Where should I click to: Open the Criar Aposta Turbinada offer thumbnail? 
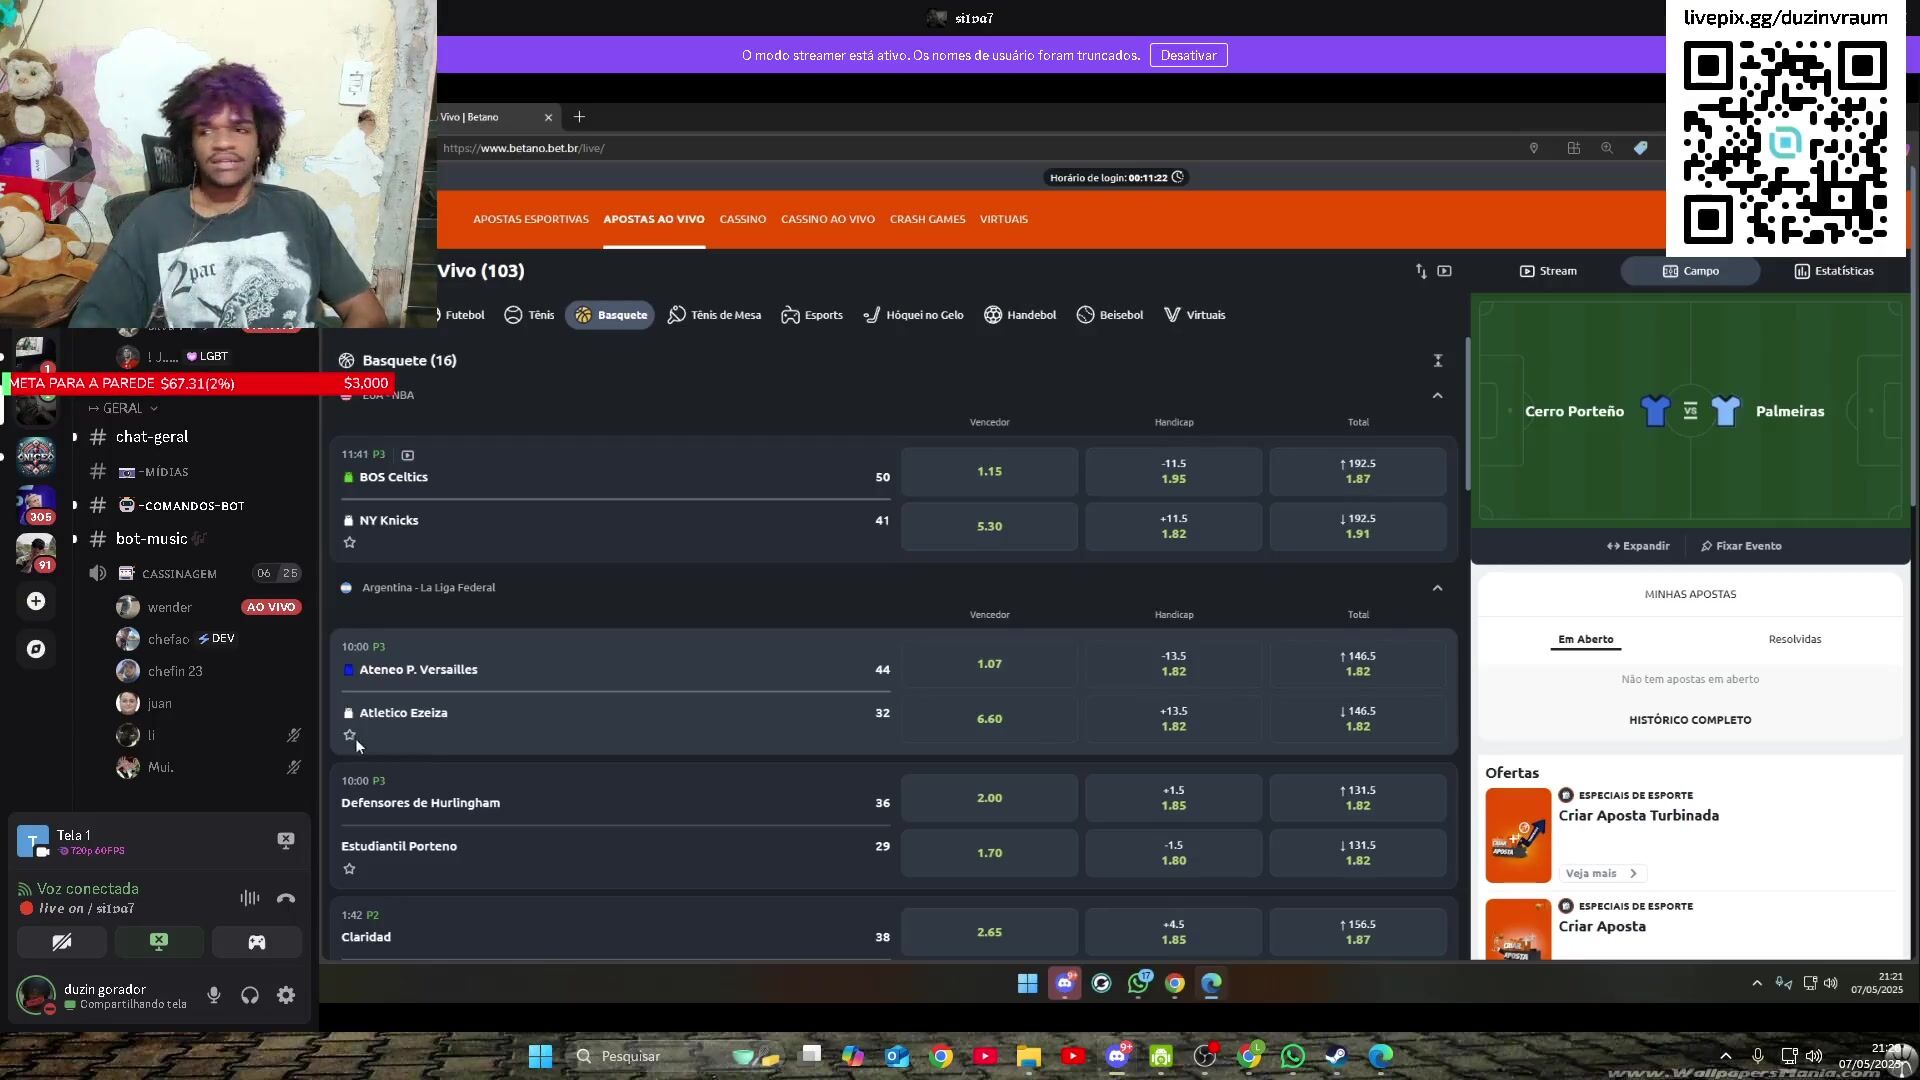tap(1518, 836)
